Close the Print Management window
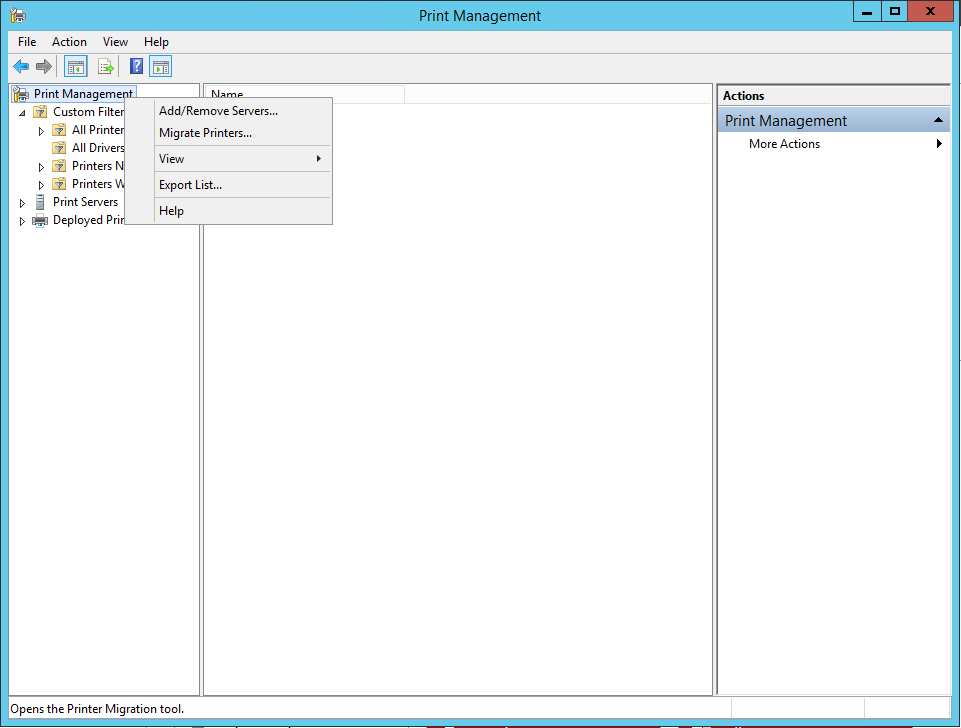The image size is (961, 728). tap(930, 12)
